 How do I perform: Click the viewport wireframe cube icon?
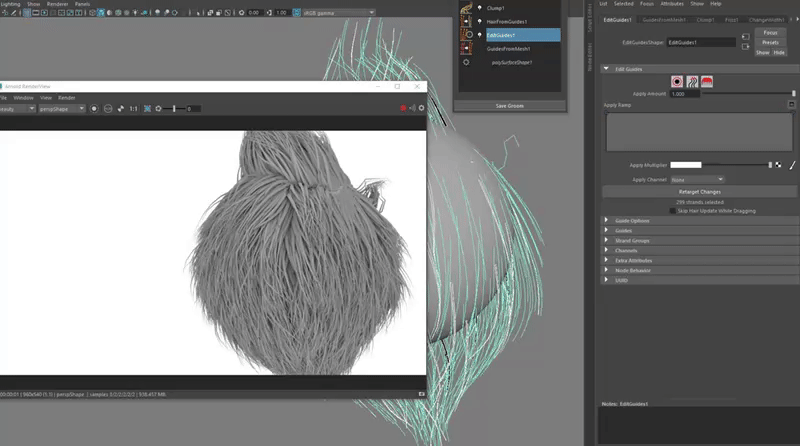point(92,12)
